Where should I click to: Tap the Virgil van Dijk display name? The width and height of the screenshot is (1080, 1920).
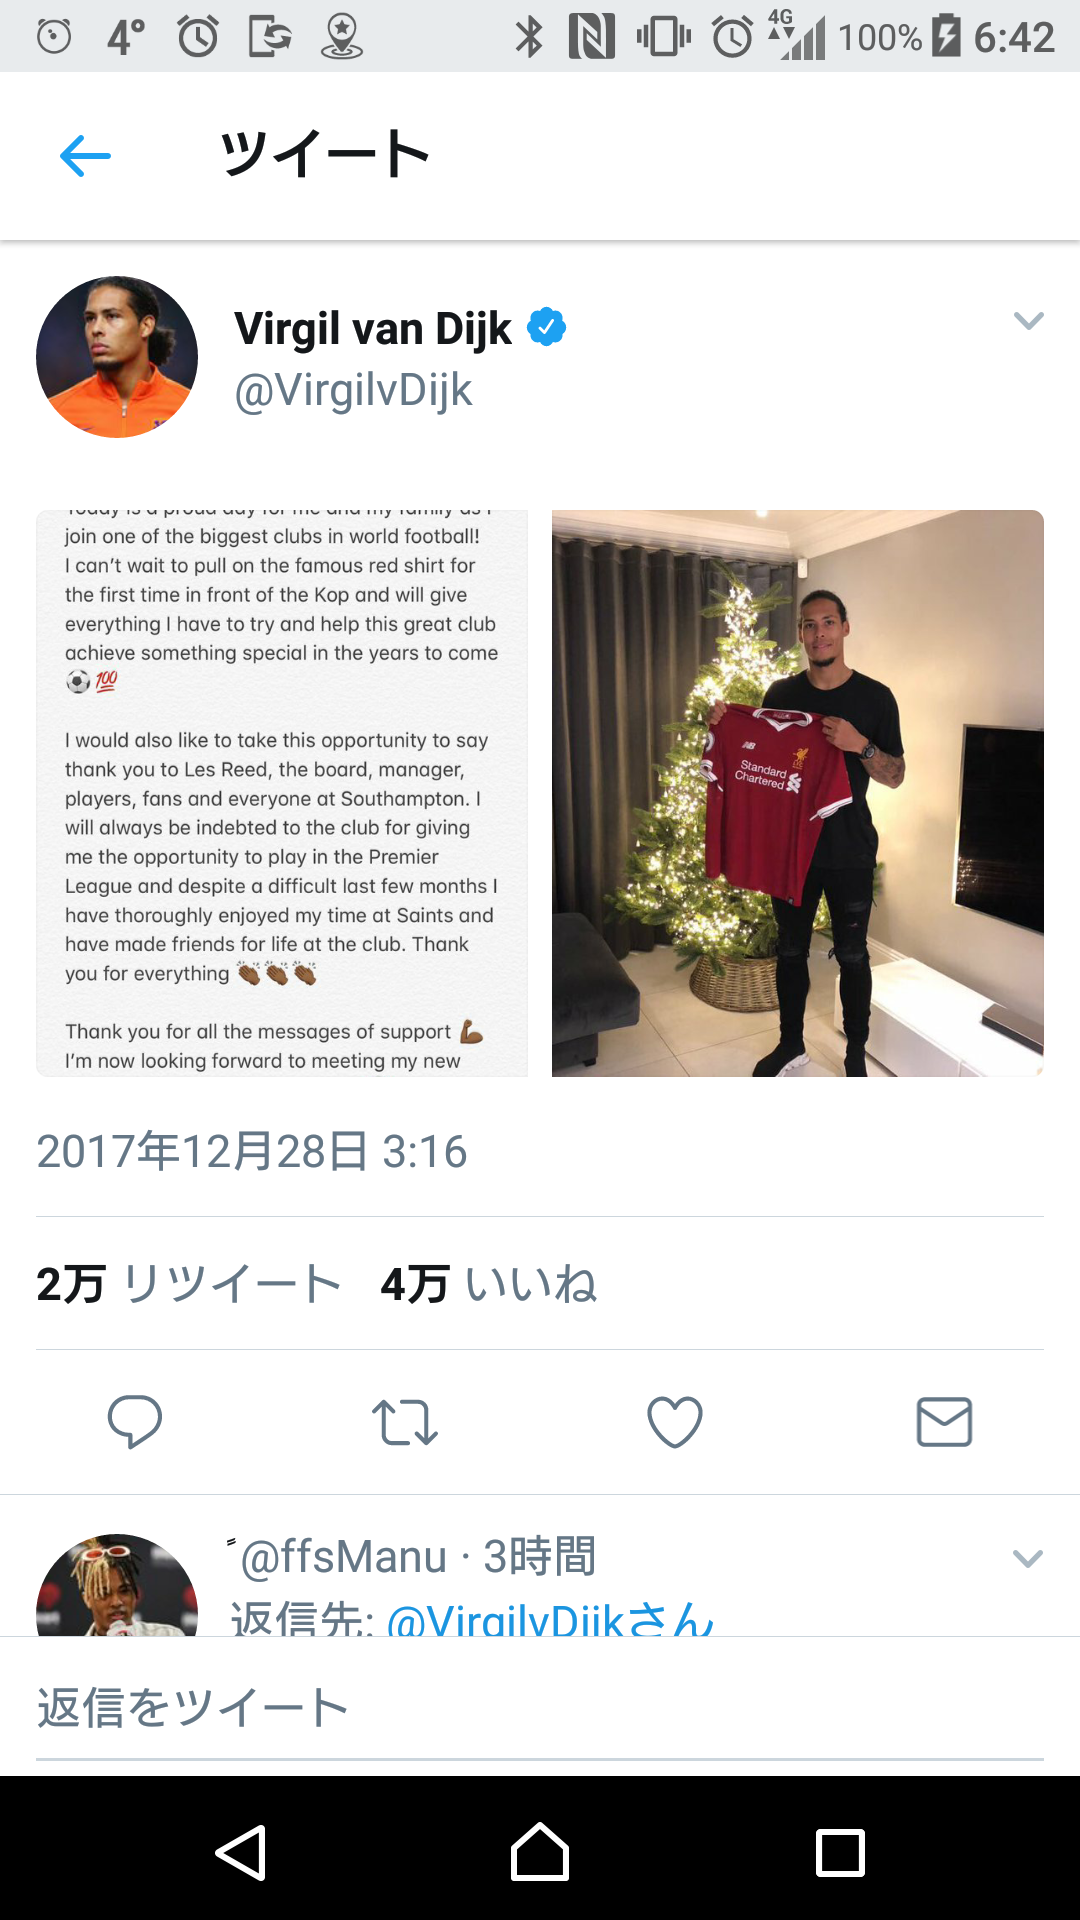[373, 328]
